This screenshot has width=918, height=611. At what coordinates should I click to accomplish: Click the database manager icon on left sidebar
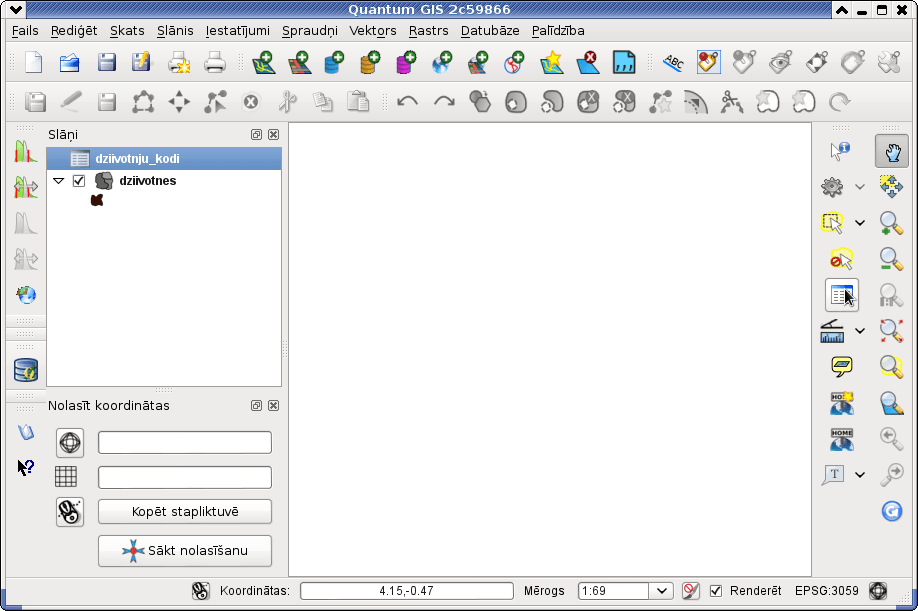(26, 370)
